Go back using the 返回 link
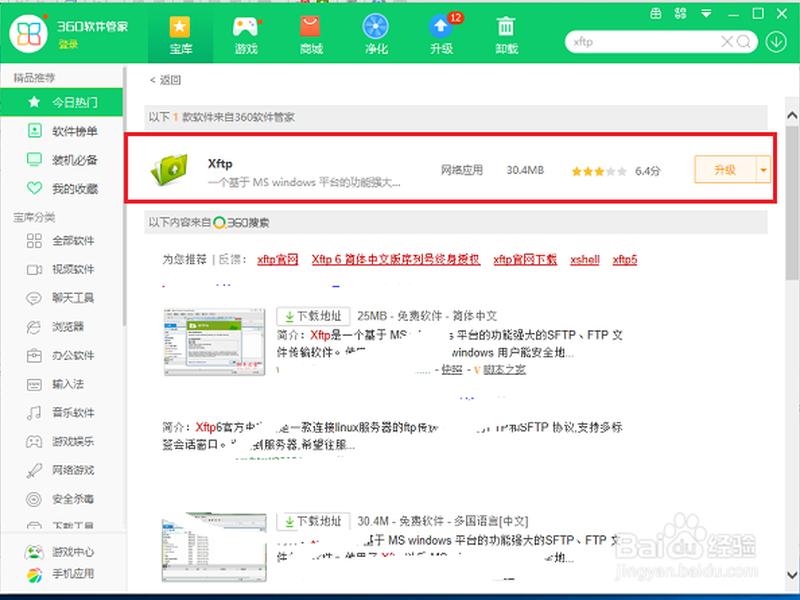This screenshot has height=600, width=800. (165, 80)
